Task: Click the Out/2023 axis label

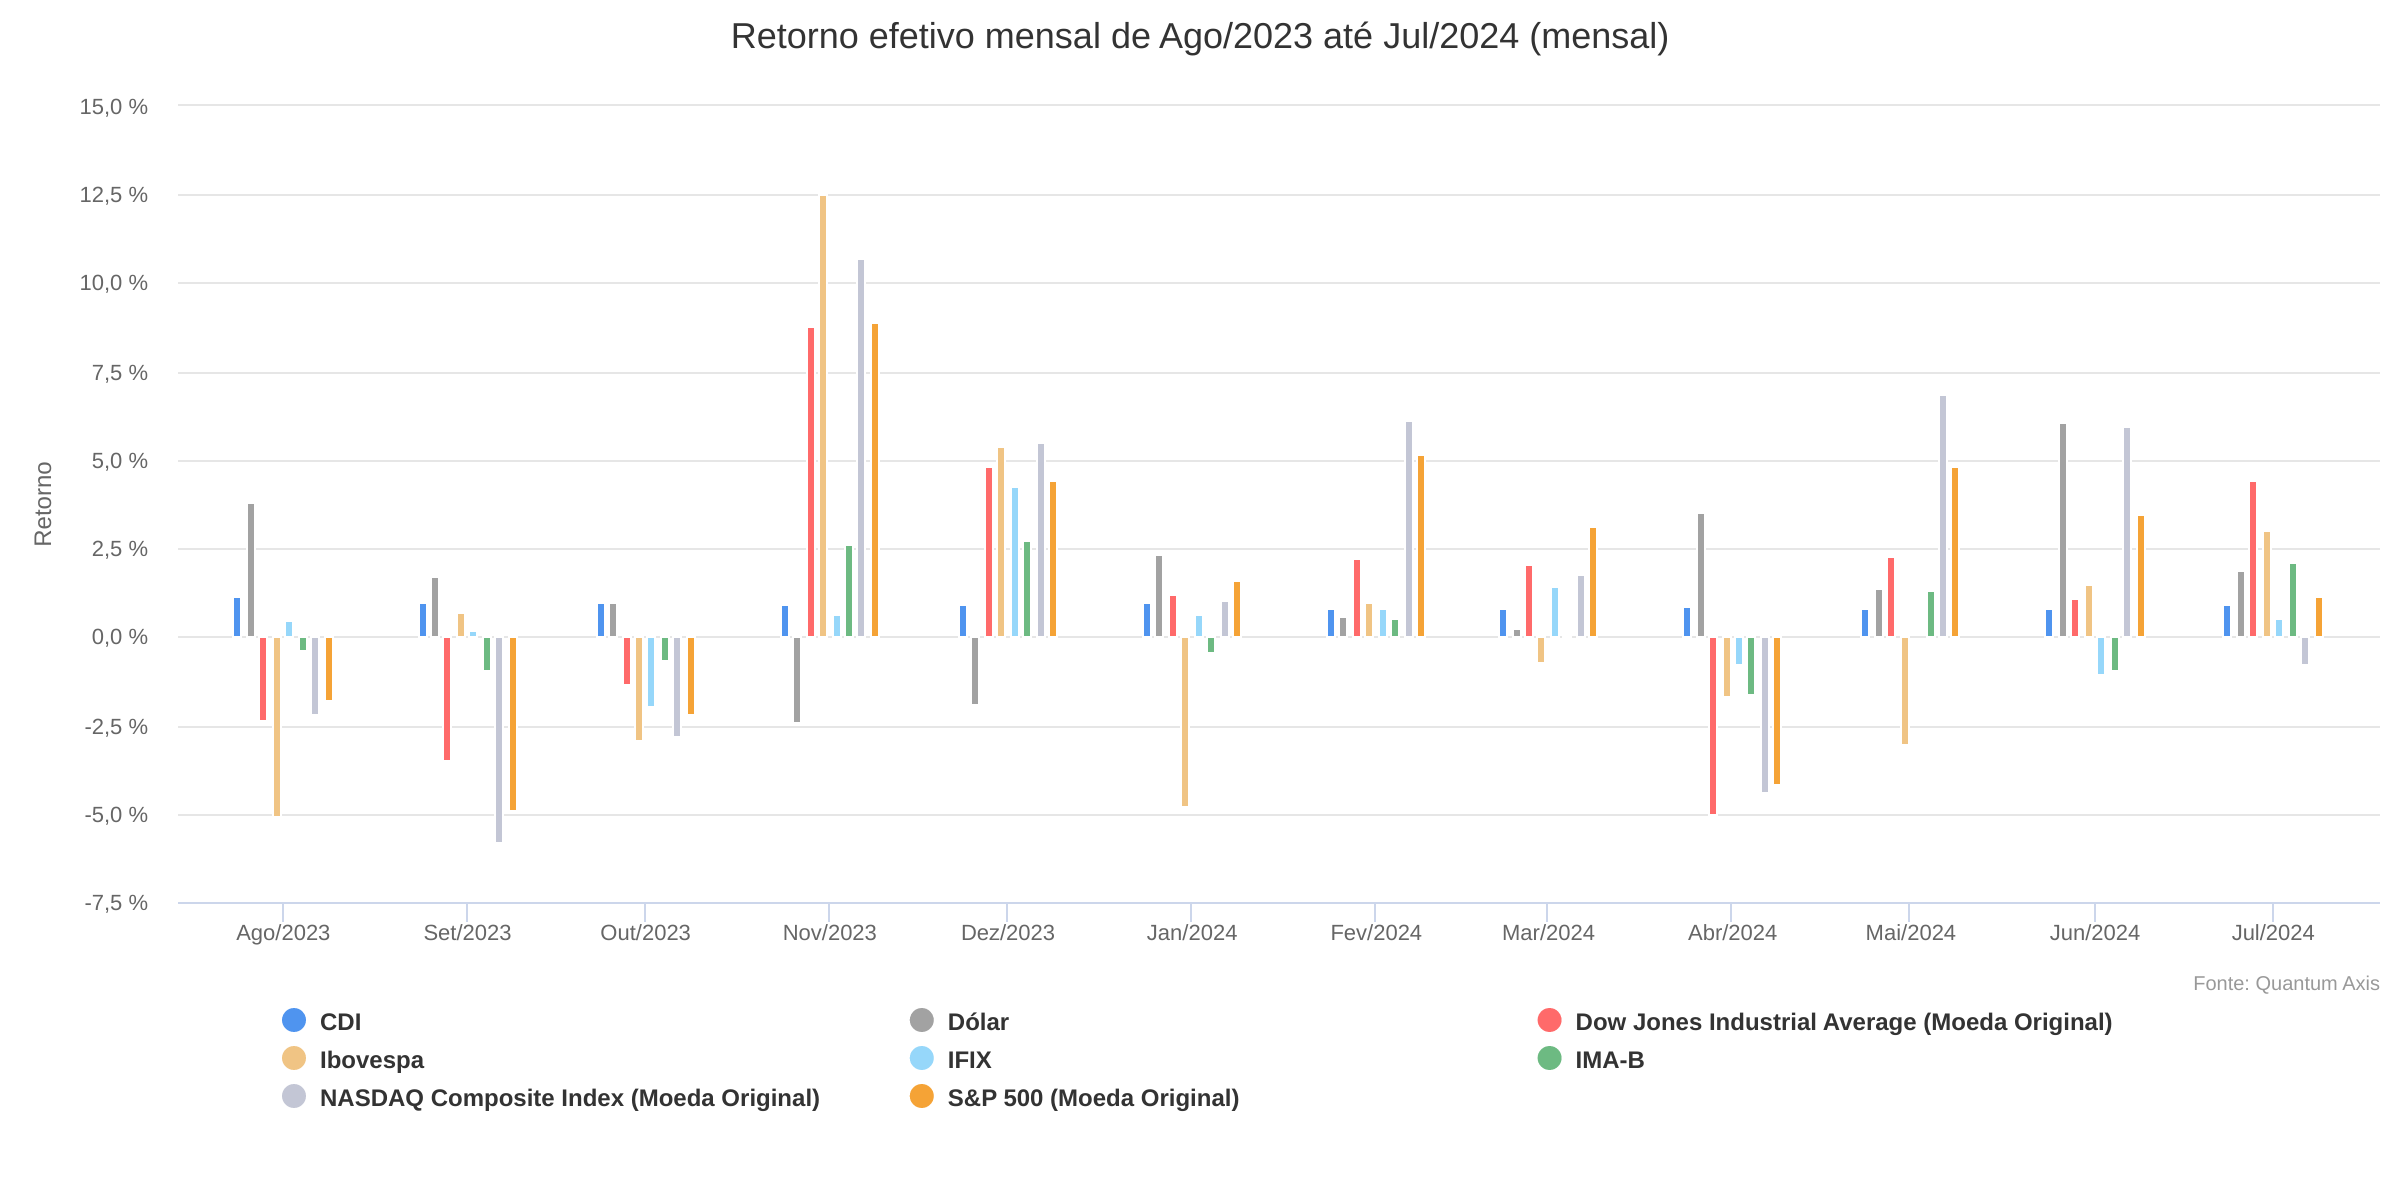Action: (645, 933)
